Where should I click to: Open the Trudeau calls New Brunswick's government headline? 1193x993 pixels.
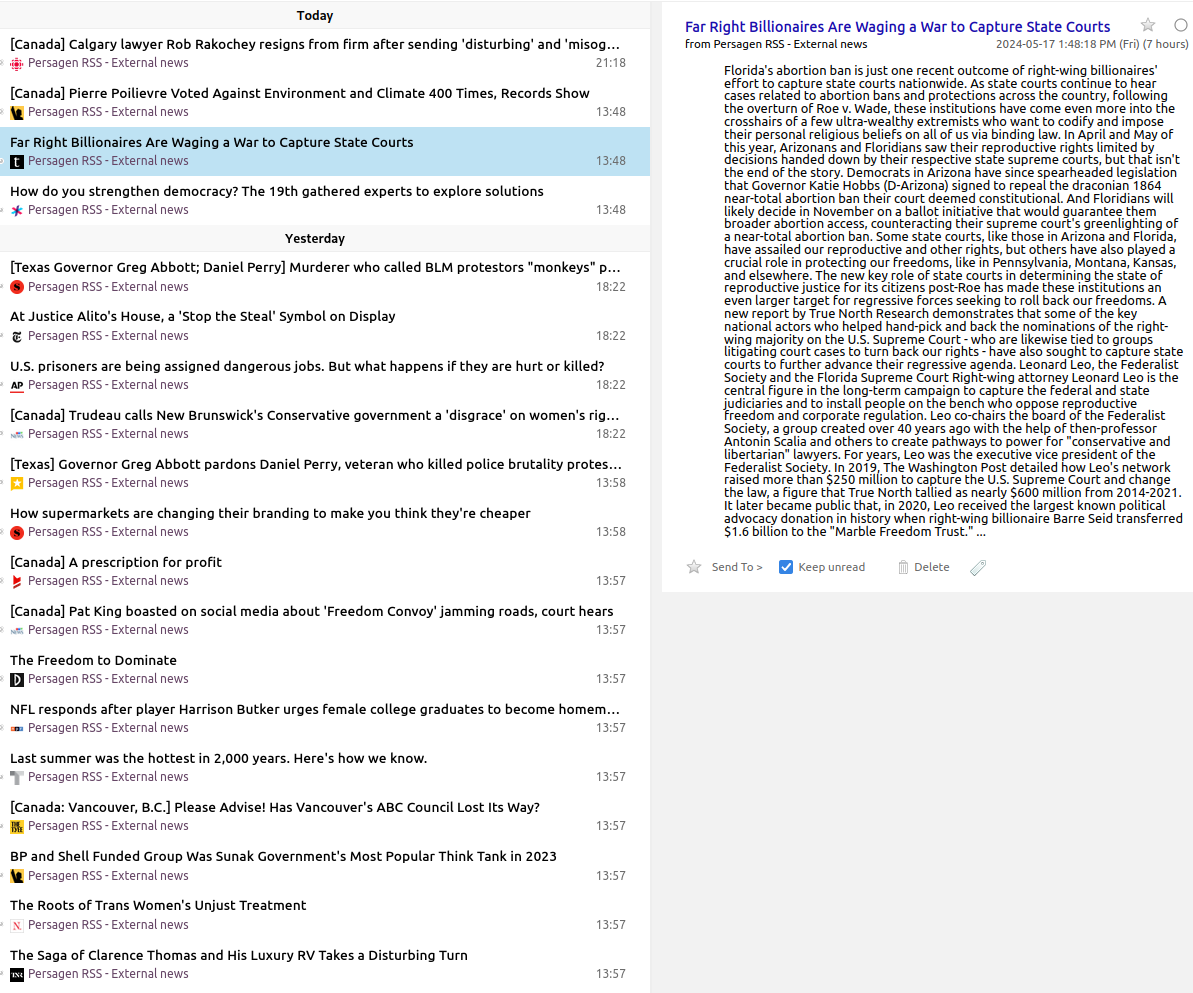point(315,415)
